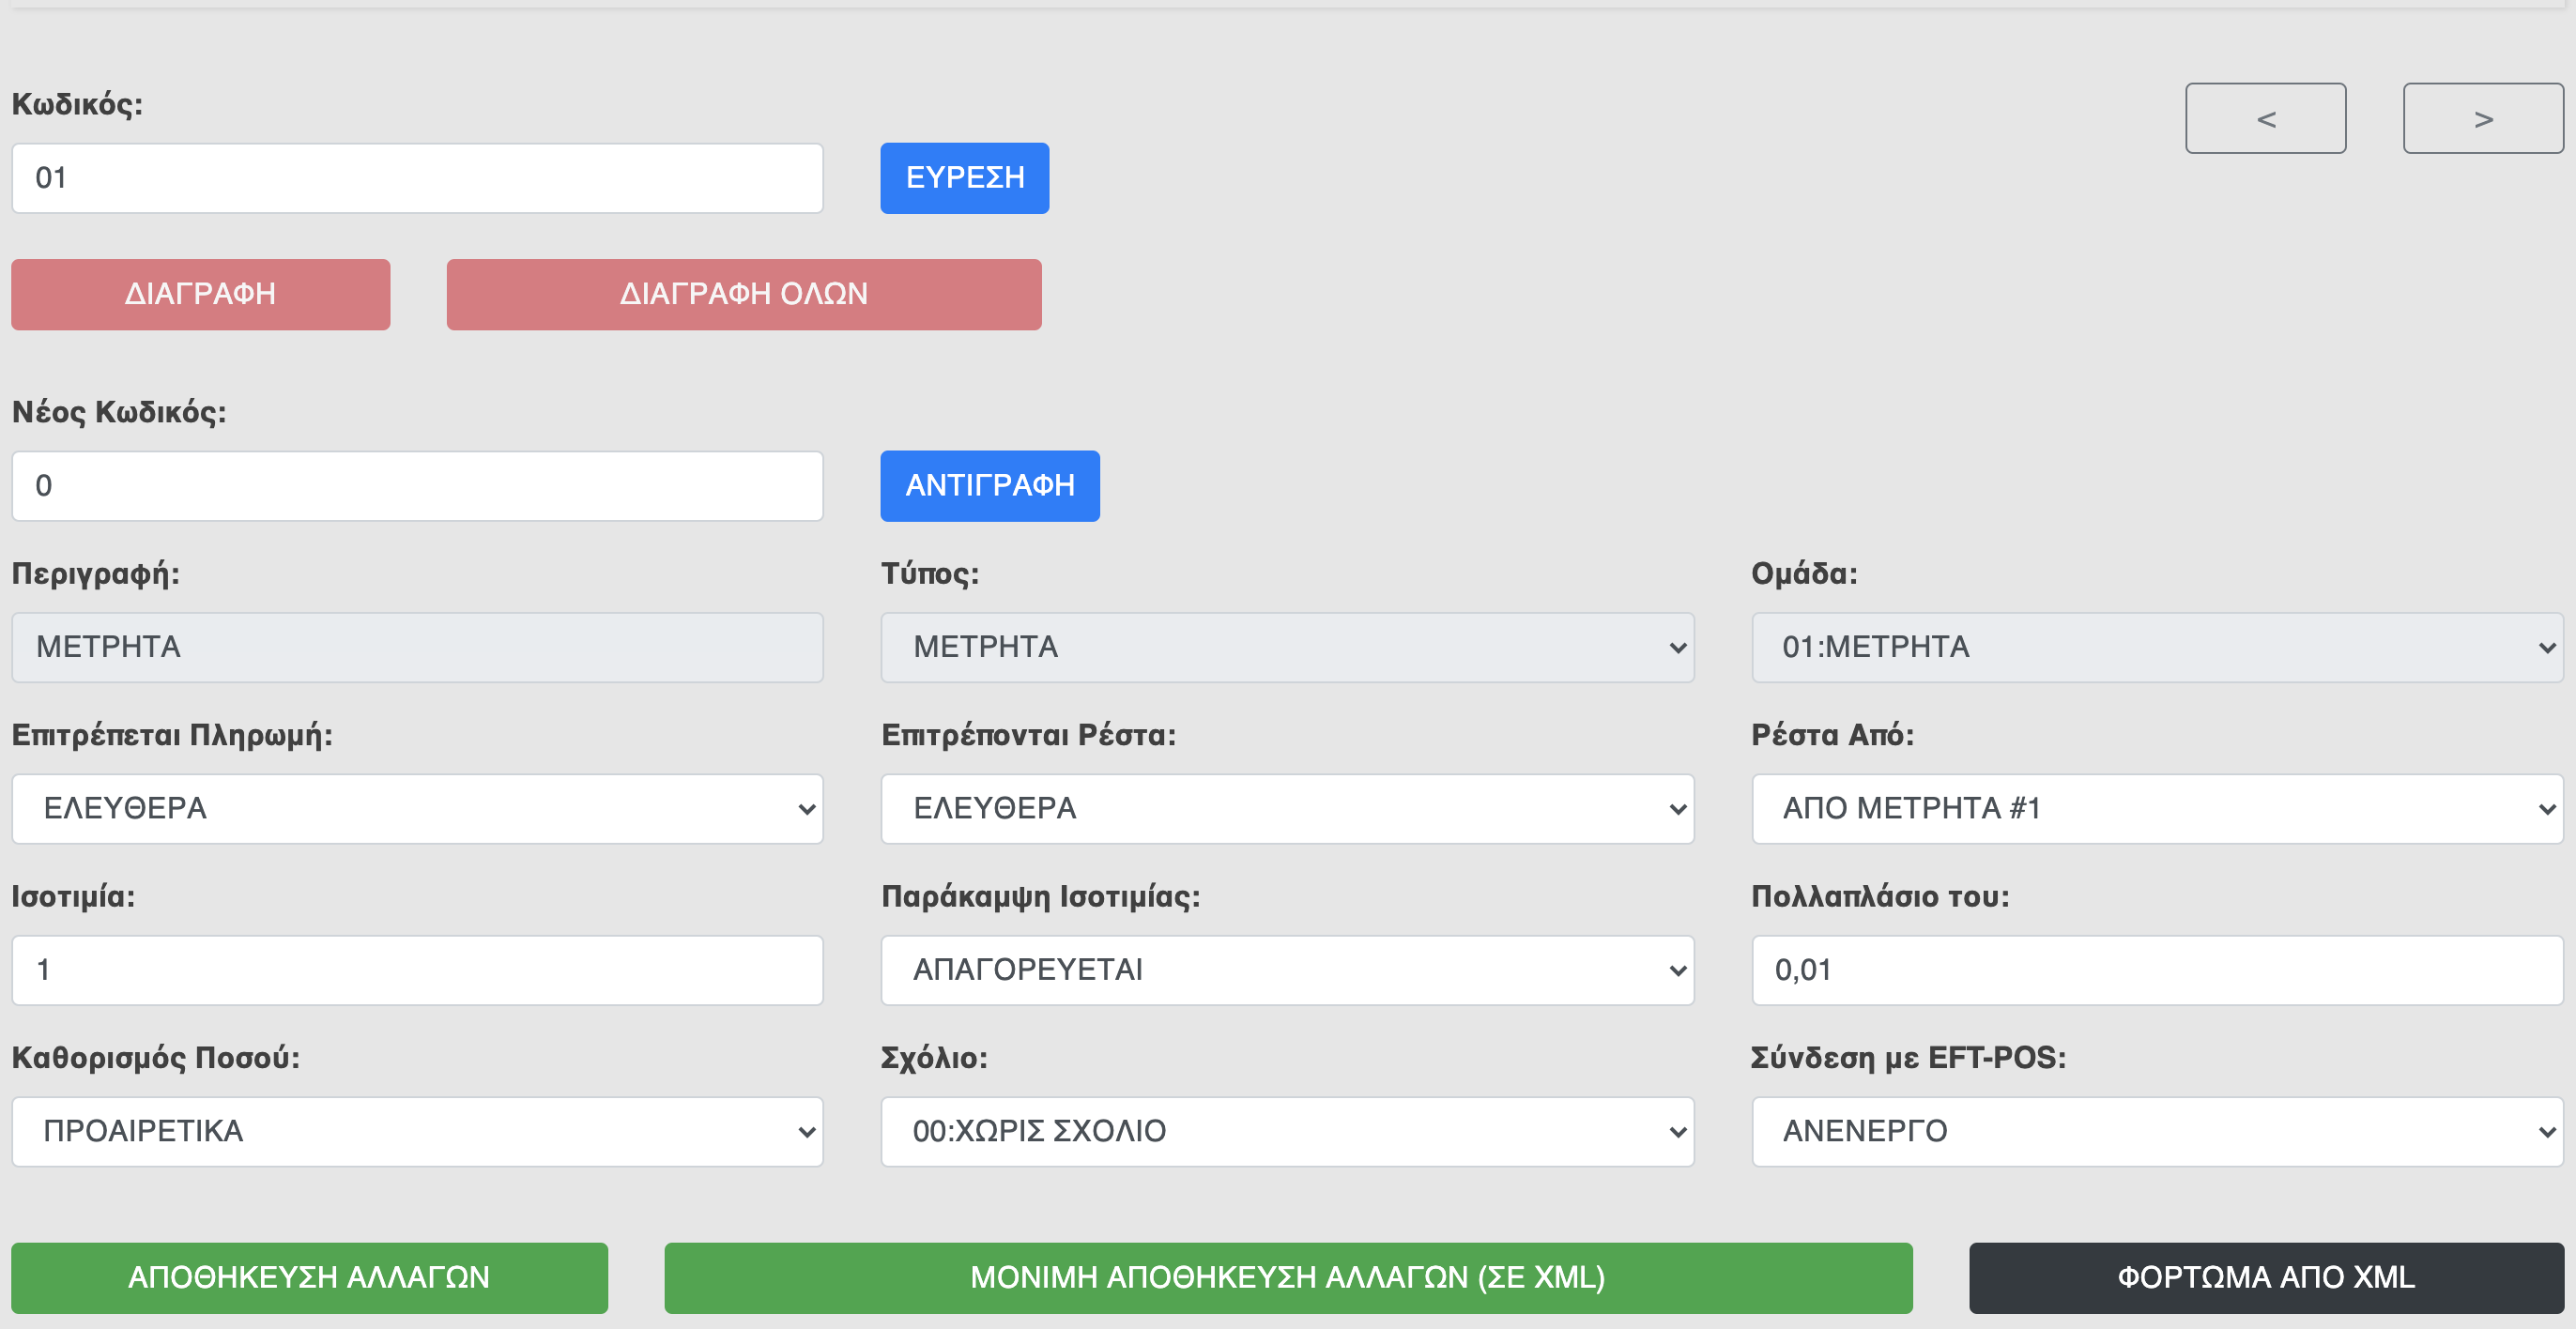
Task: Expand the Επιτρέπονται Ρέστα dropdown
Action: tap(1287, 808)
